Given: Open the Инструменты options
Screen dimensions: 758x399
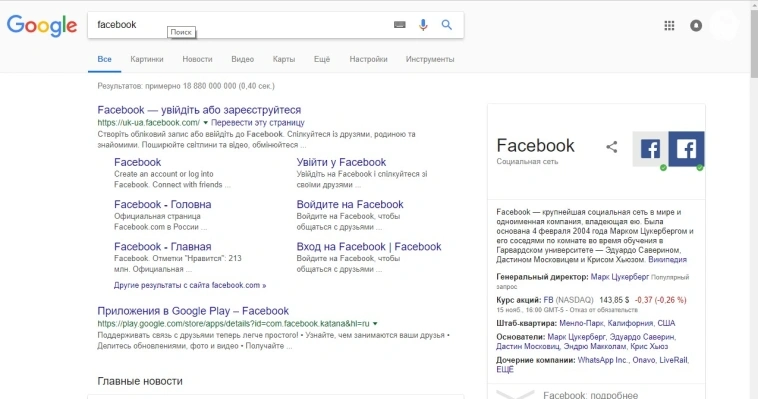Looking at the screenshot, I should click(x=430, y=59).
